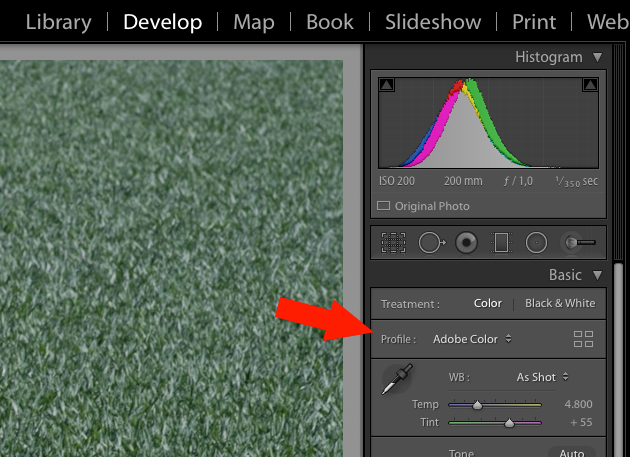Viewport: 630px width, 457px height.
Task: Switch to the Library module
Action: [x=59, y=22]
